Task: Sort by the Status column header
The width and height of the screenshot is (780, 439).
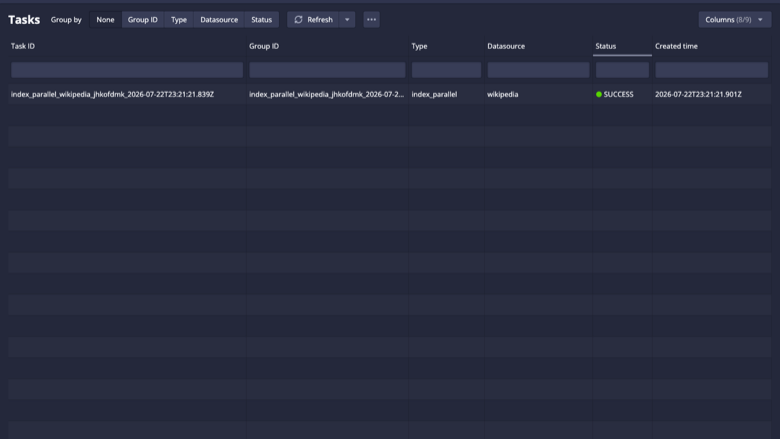Action: coord(606,46)
